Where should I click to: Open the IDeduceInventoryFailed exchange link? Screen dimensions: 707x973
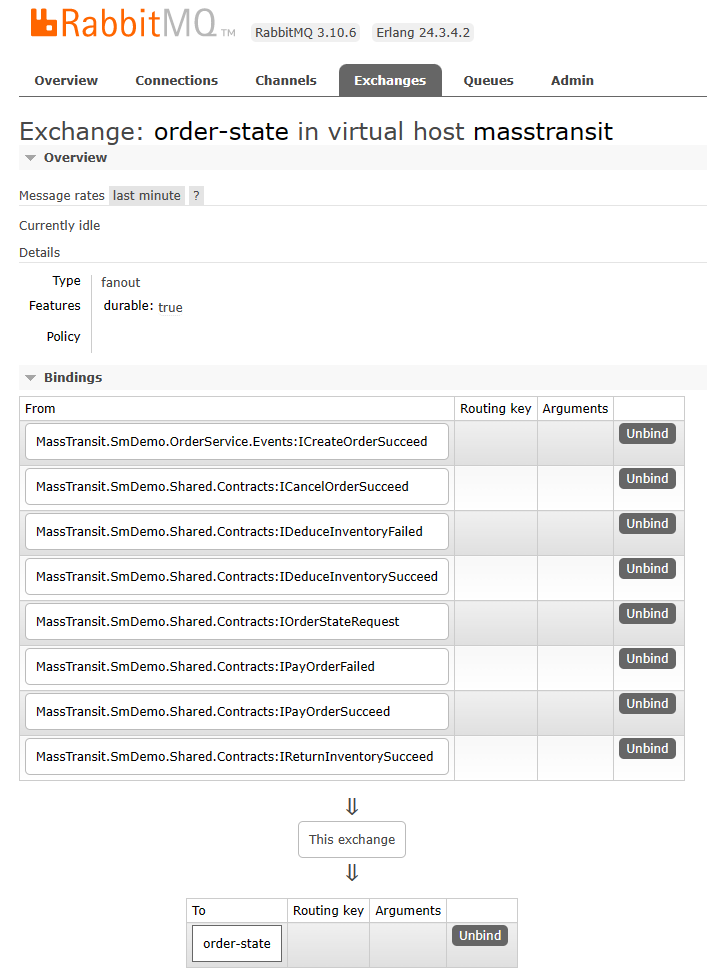[x=236, y=532]
